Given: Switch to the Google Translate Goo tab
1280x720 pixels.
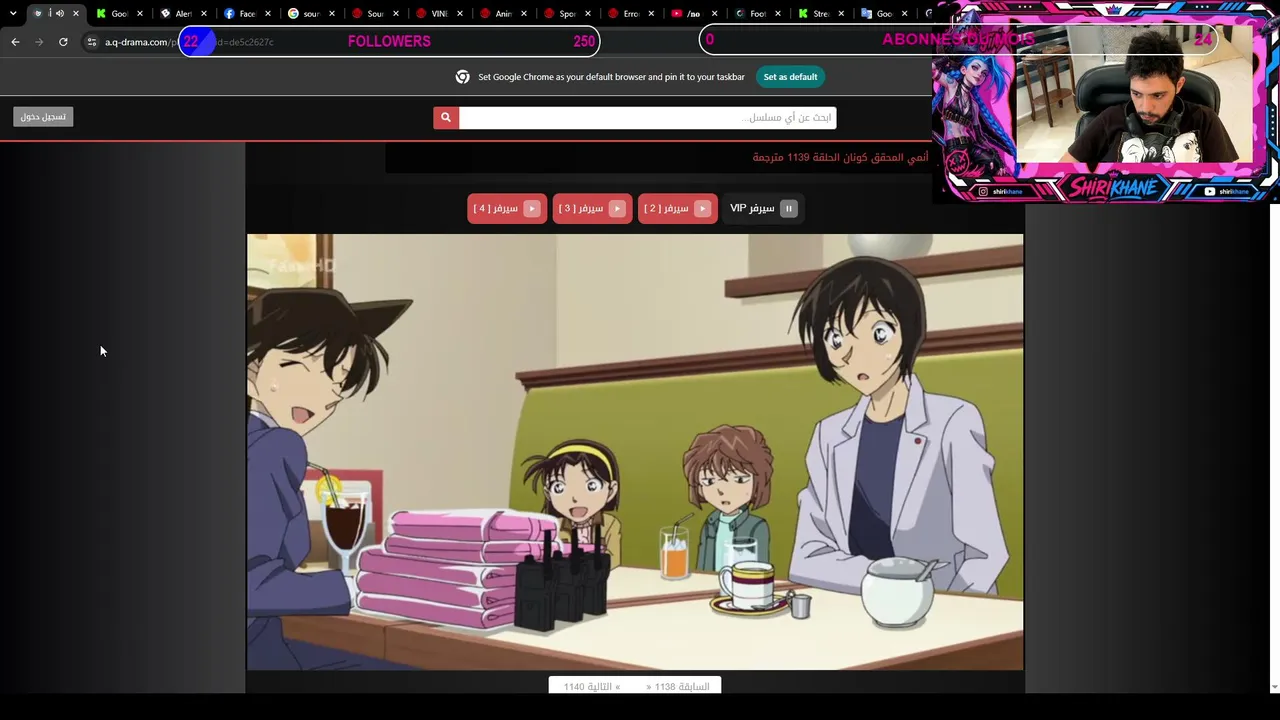Looking at the screenshot, I should tap(885, 13).
